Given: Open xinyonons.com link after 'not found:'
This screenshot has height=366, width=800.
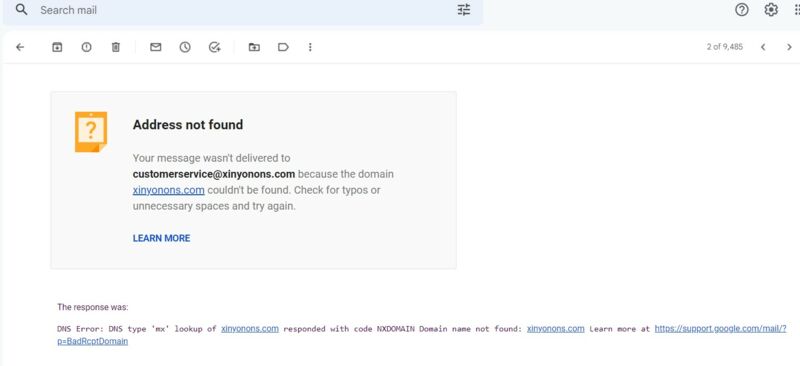Looking at the screenshot, I should coord(556,329).
